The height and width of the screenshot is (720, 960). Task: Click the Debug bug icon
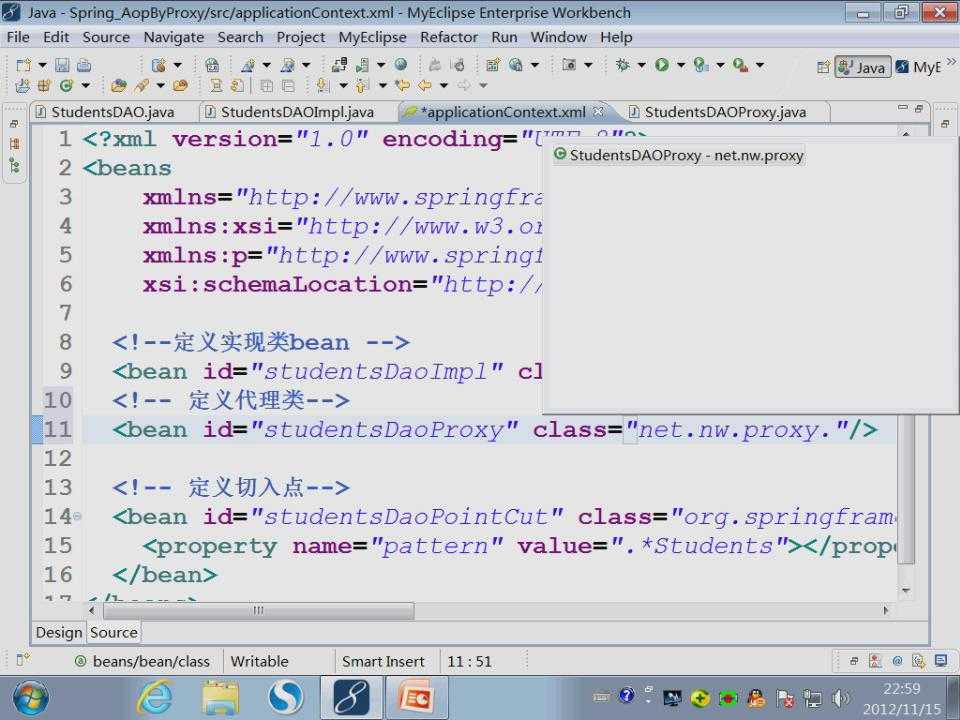623,64
